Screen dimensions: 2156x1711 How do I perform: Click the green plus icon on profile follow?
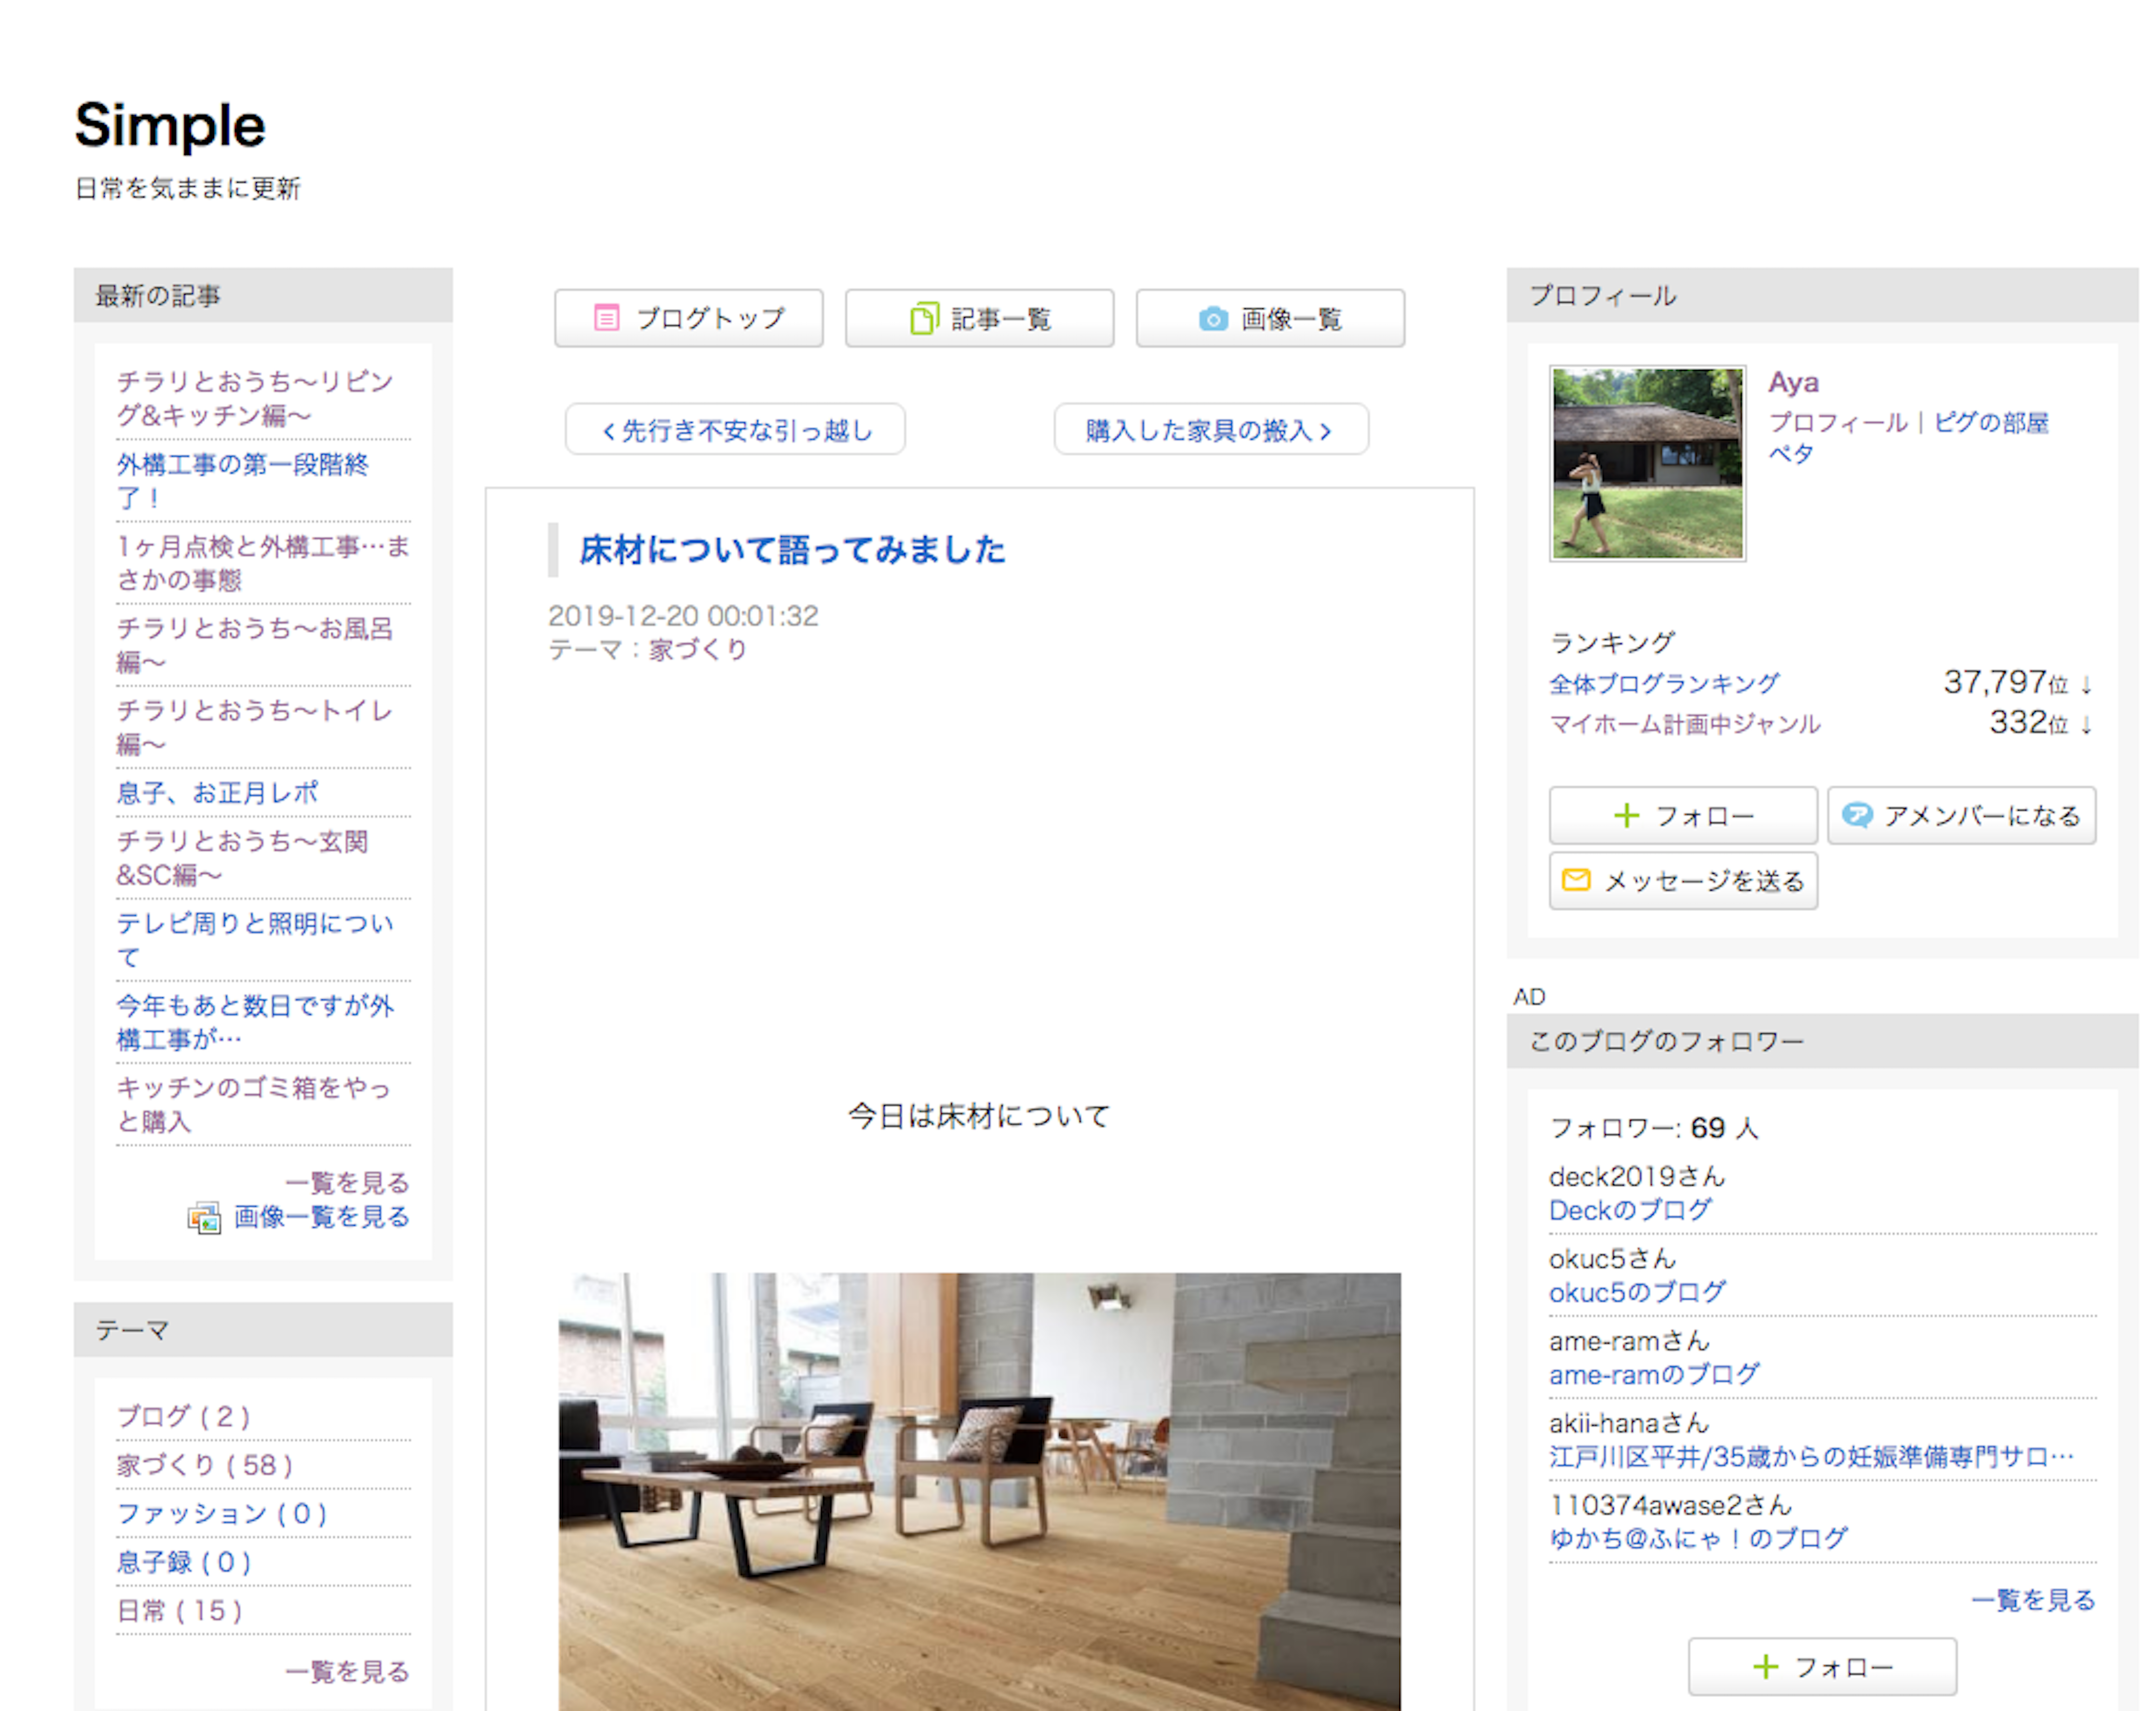[1627, 816]
